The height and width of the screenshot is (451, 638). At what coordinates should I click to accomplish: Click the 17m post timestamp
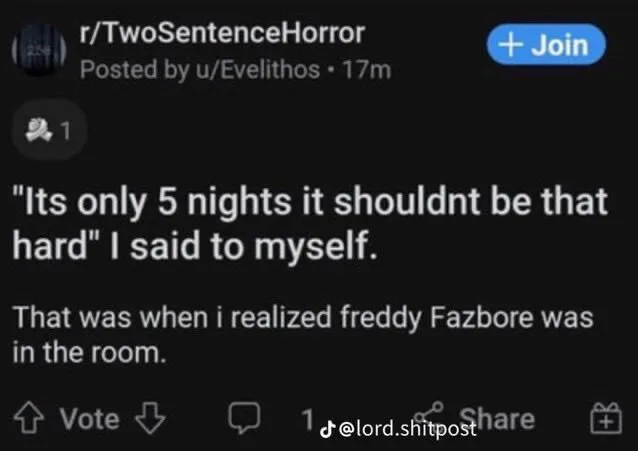tap(372, 69)
